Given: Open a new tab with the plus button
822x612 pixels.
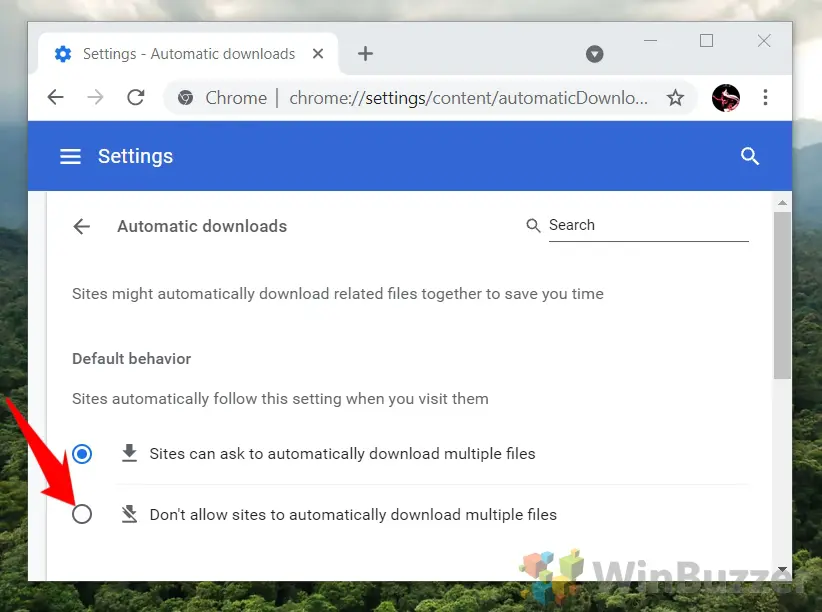Looking at the screenshot, I should [365, 54].
